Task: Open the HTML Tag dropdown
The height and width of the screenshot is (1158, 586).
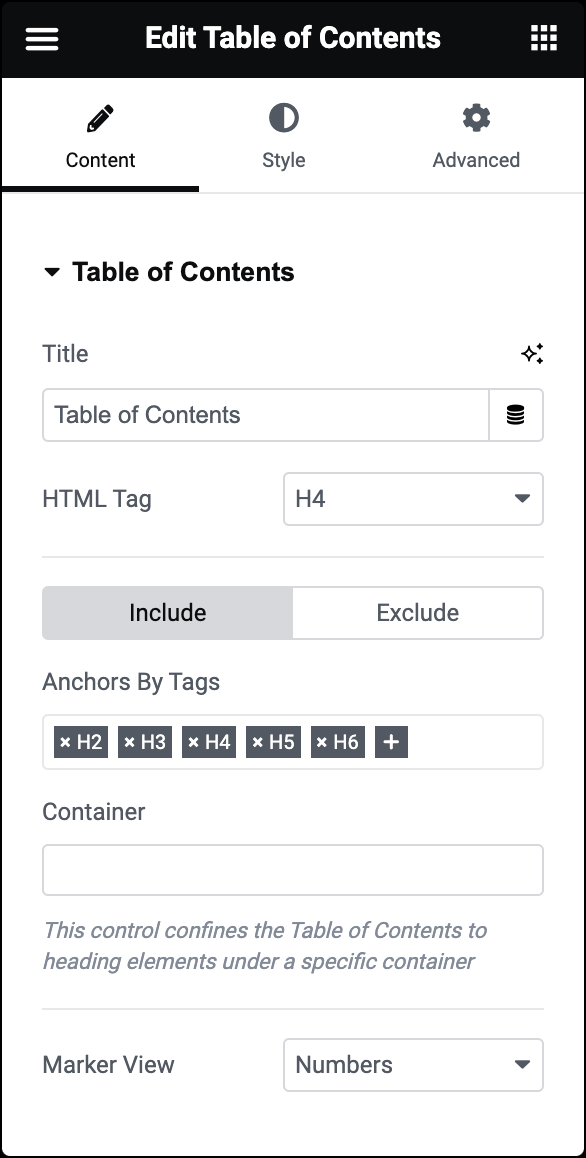Action: click(414, 499)
